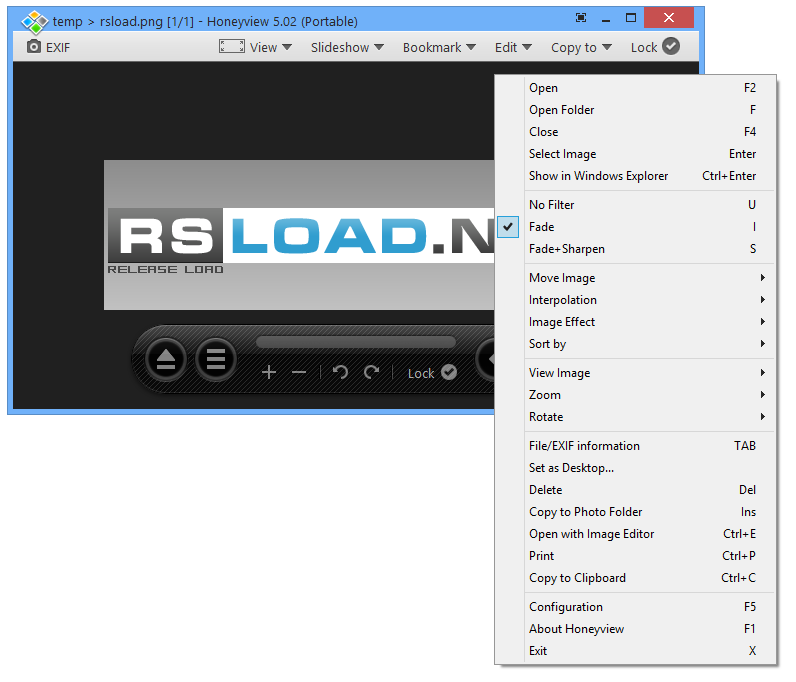This screenshot has width=796, height=682.
Task: Zoom out with the minus icon
Action: 299,373
